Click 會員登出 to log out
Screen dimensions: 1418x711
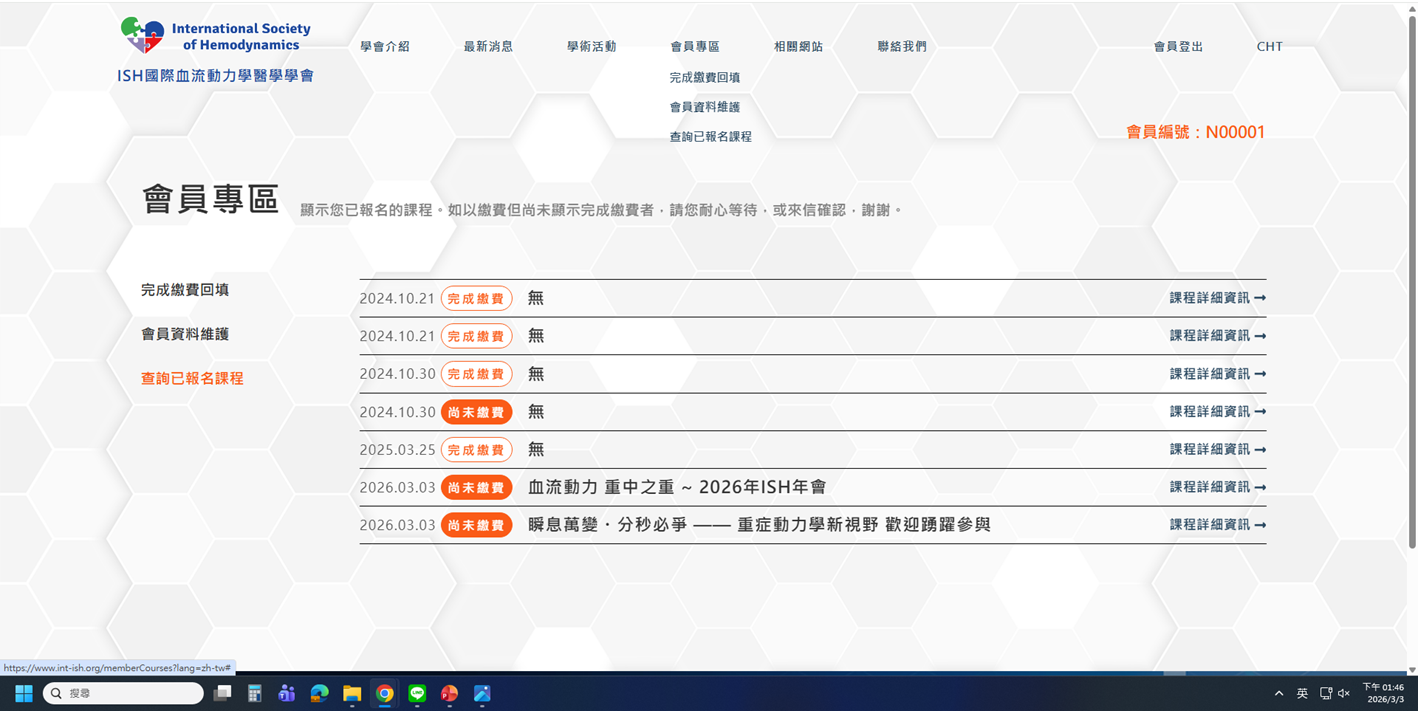click(1178, 47)
